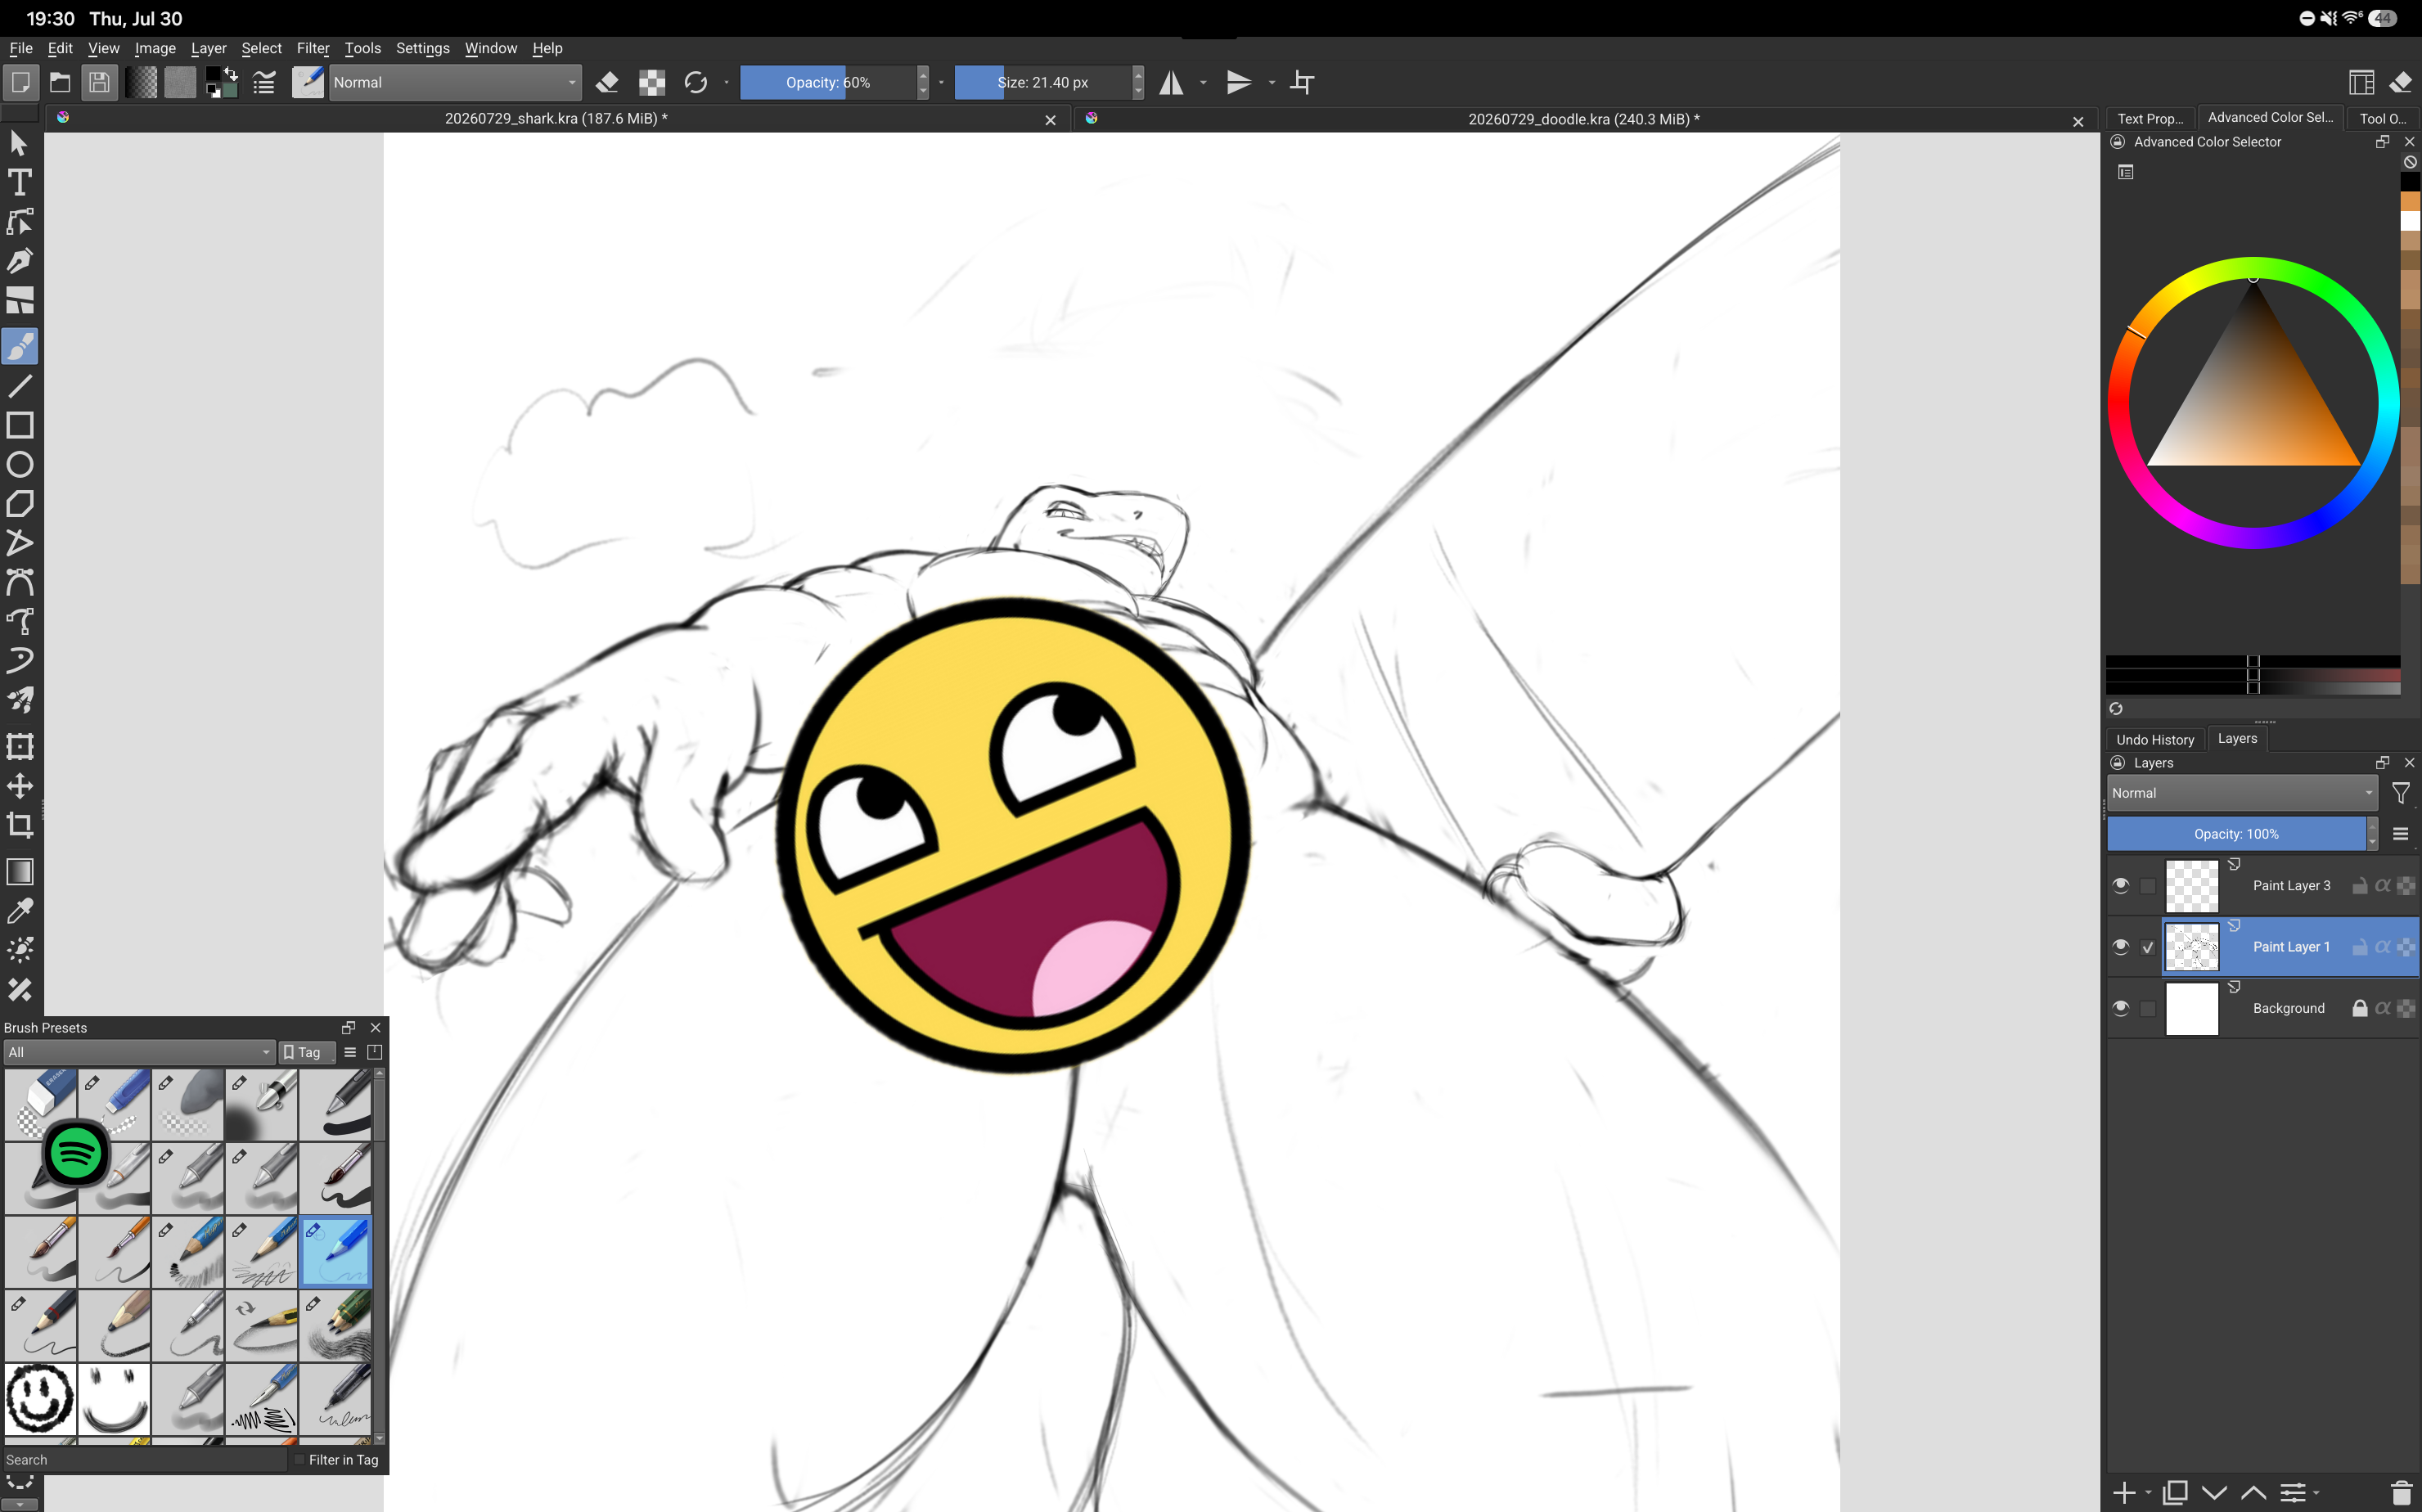The width and height of the screenshot is (2422, 1512).
Task: Enable Filter in Tag checkbox
Action: pyautogui.click(x=298, y=1460)
